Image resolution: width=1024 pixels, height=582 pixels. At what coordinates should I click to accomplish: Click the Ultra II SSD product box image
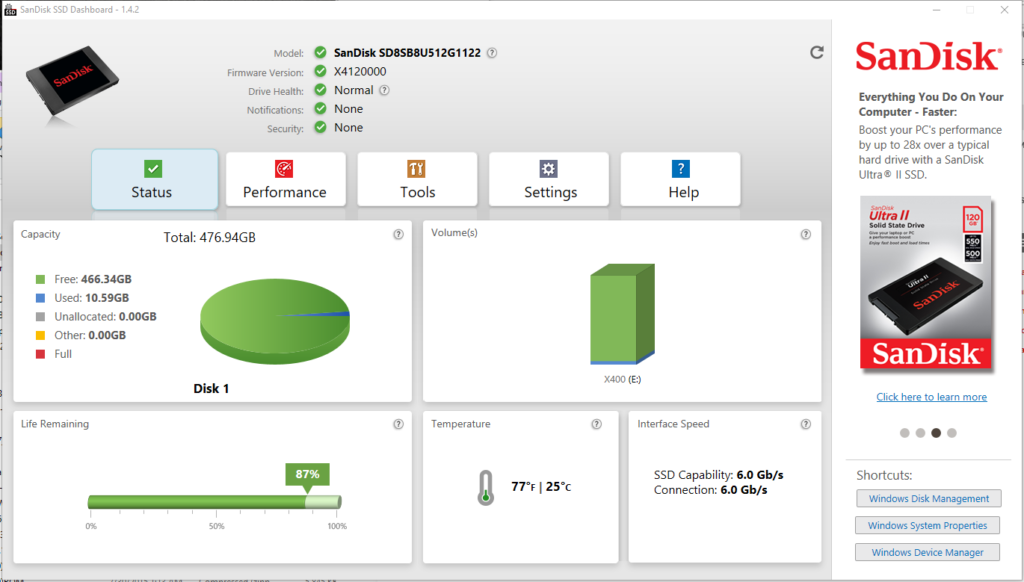[x=926, y=283]
